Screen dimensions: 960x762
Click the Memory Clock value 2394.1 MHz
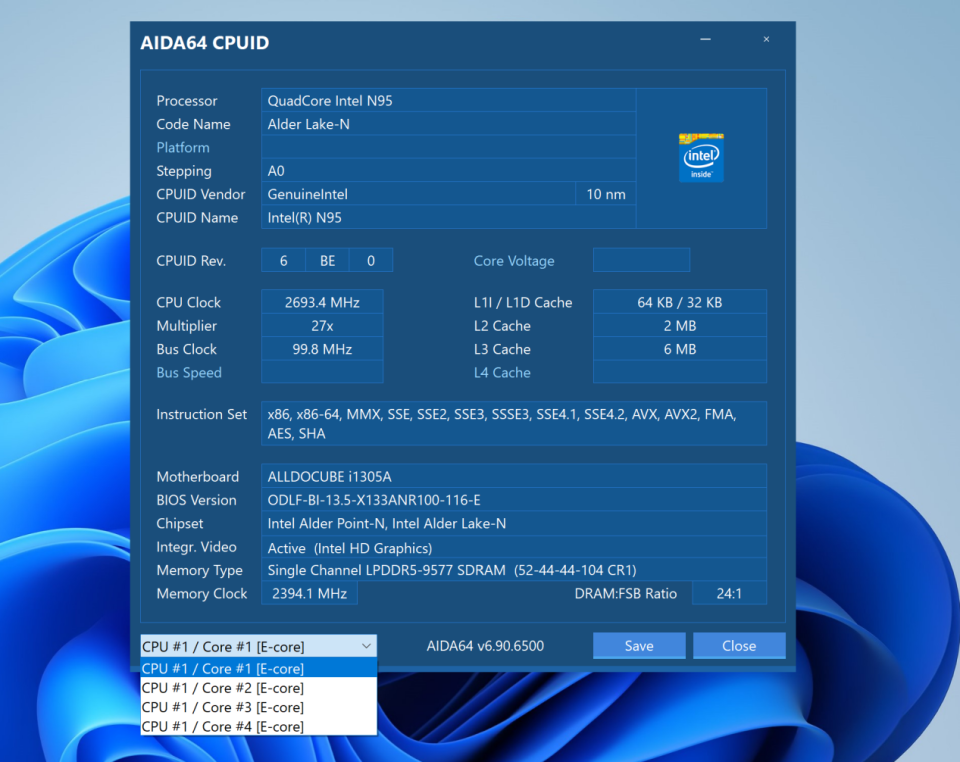click(309, 593)
